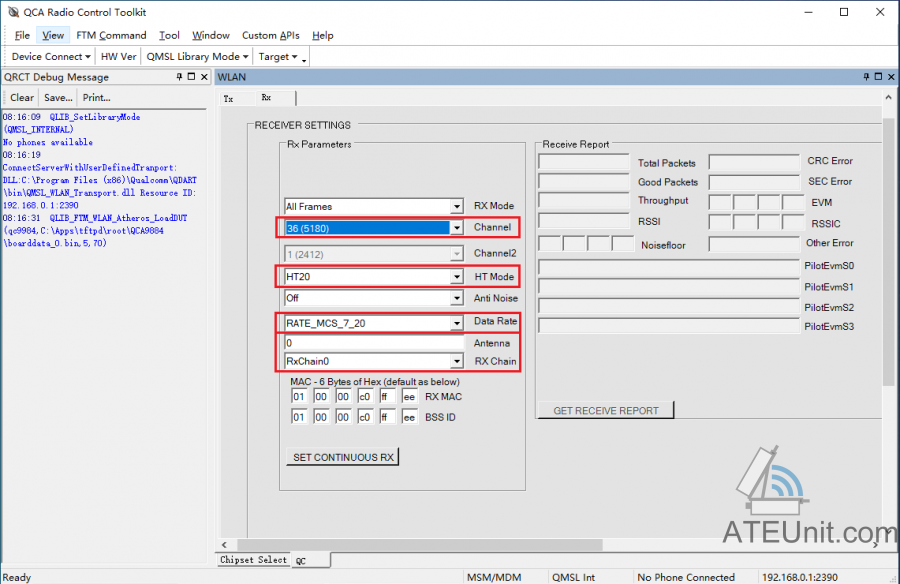
Task: Open the View menu
Action: tap(53, 35)
